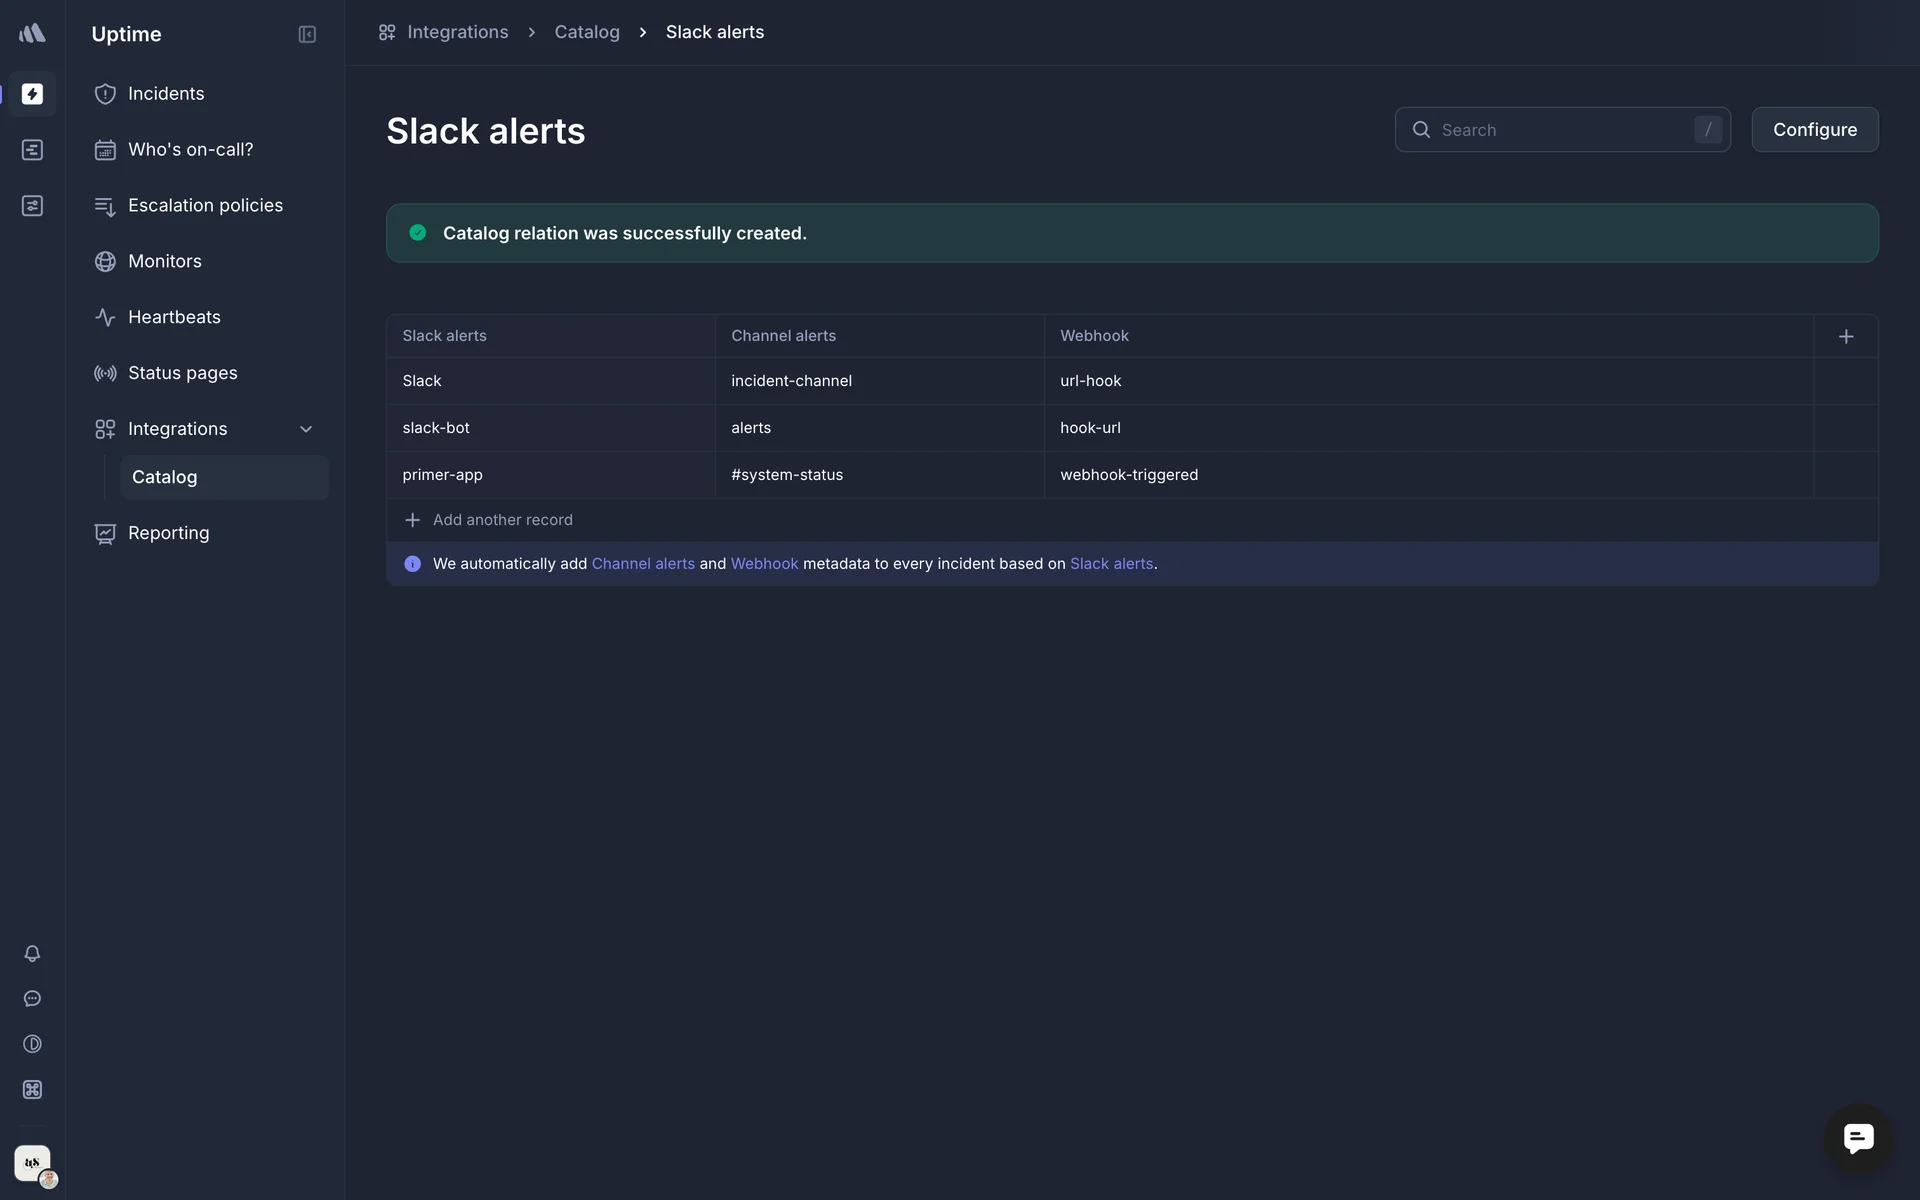The image size is (1920, 1200).
Task: Open the Catalog sidebar subitem
Action: [x=165, y=477]
